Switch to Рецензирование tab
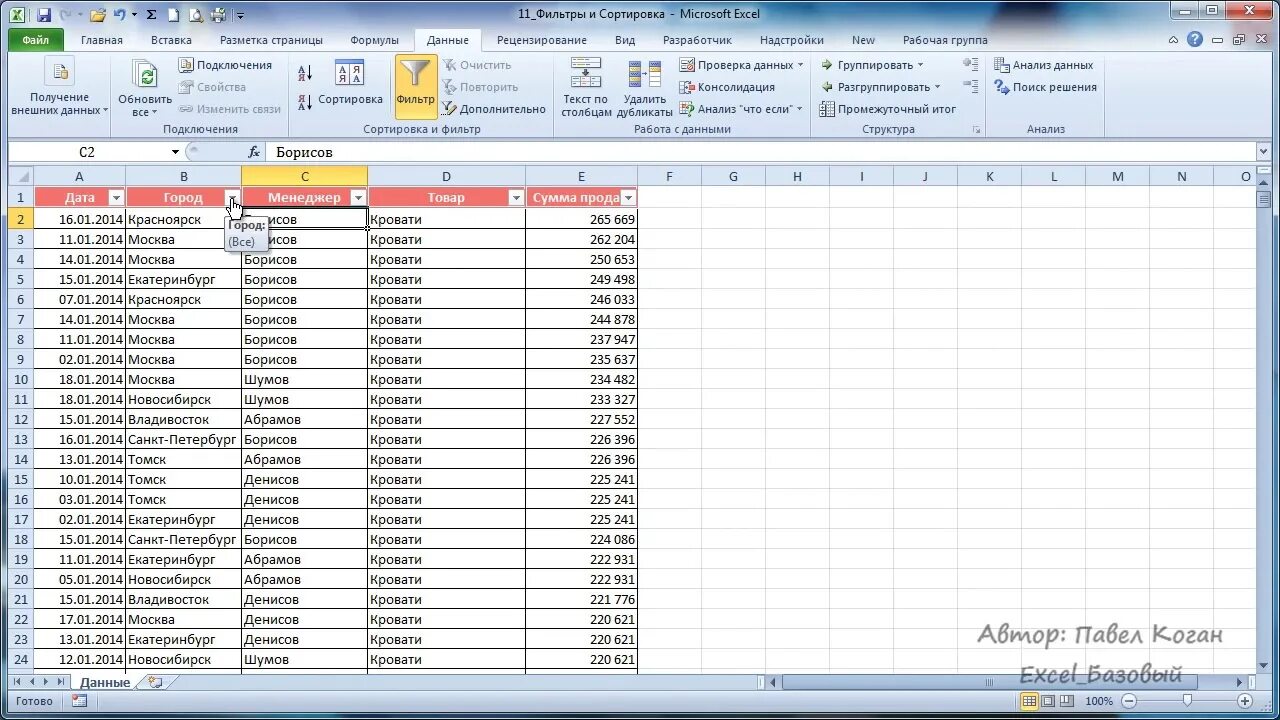Viewport: 1280px width, 720px height. [542, 40]
